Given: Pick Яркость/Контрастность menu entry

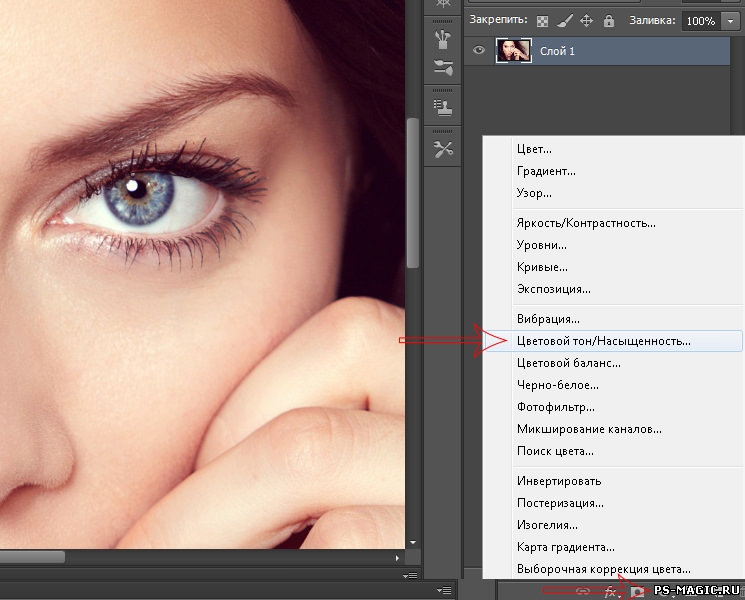Looking at the screenshot, I should click(x=586, y=223).
